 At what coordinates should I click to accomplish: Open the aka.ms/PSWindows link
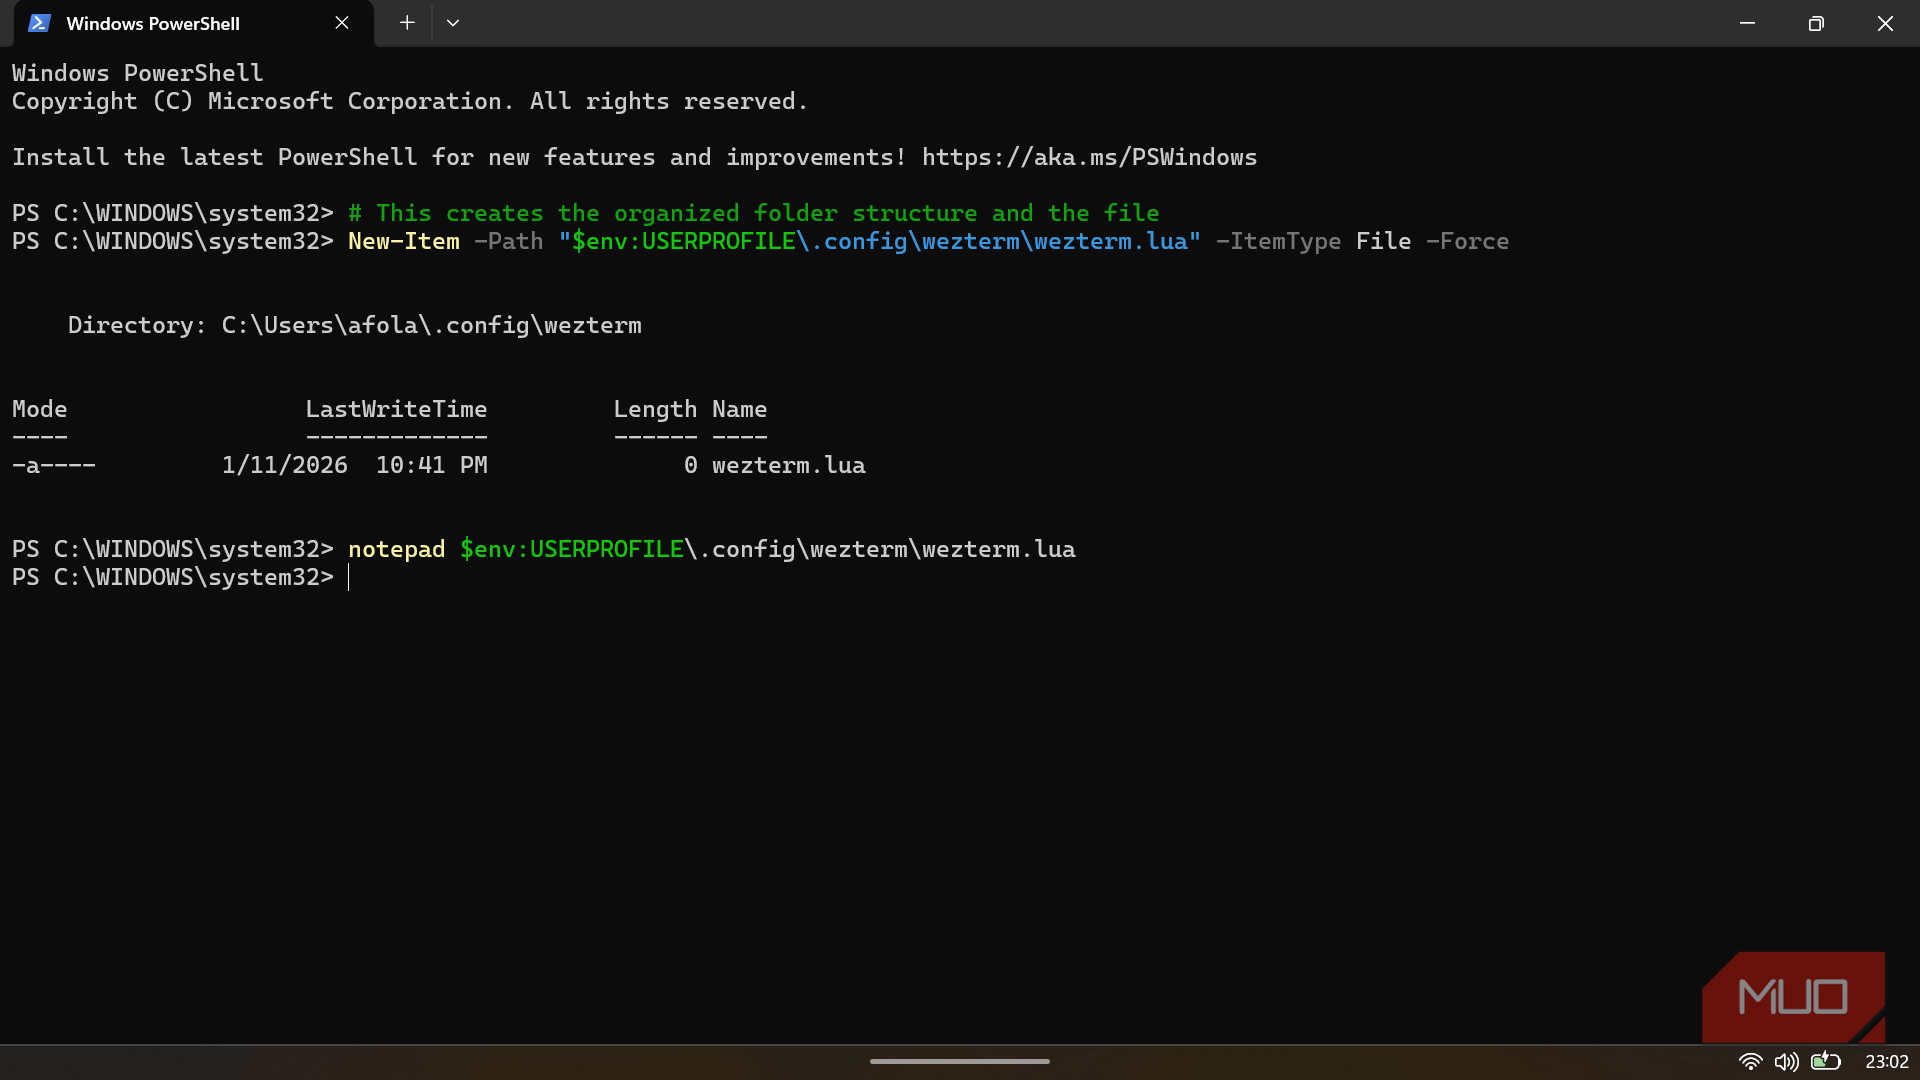click(1089, 157)
